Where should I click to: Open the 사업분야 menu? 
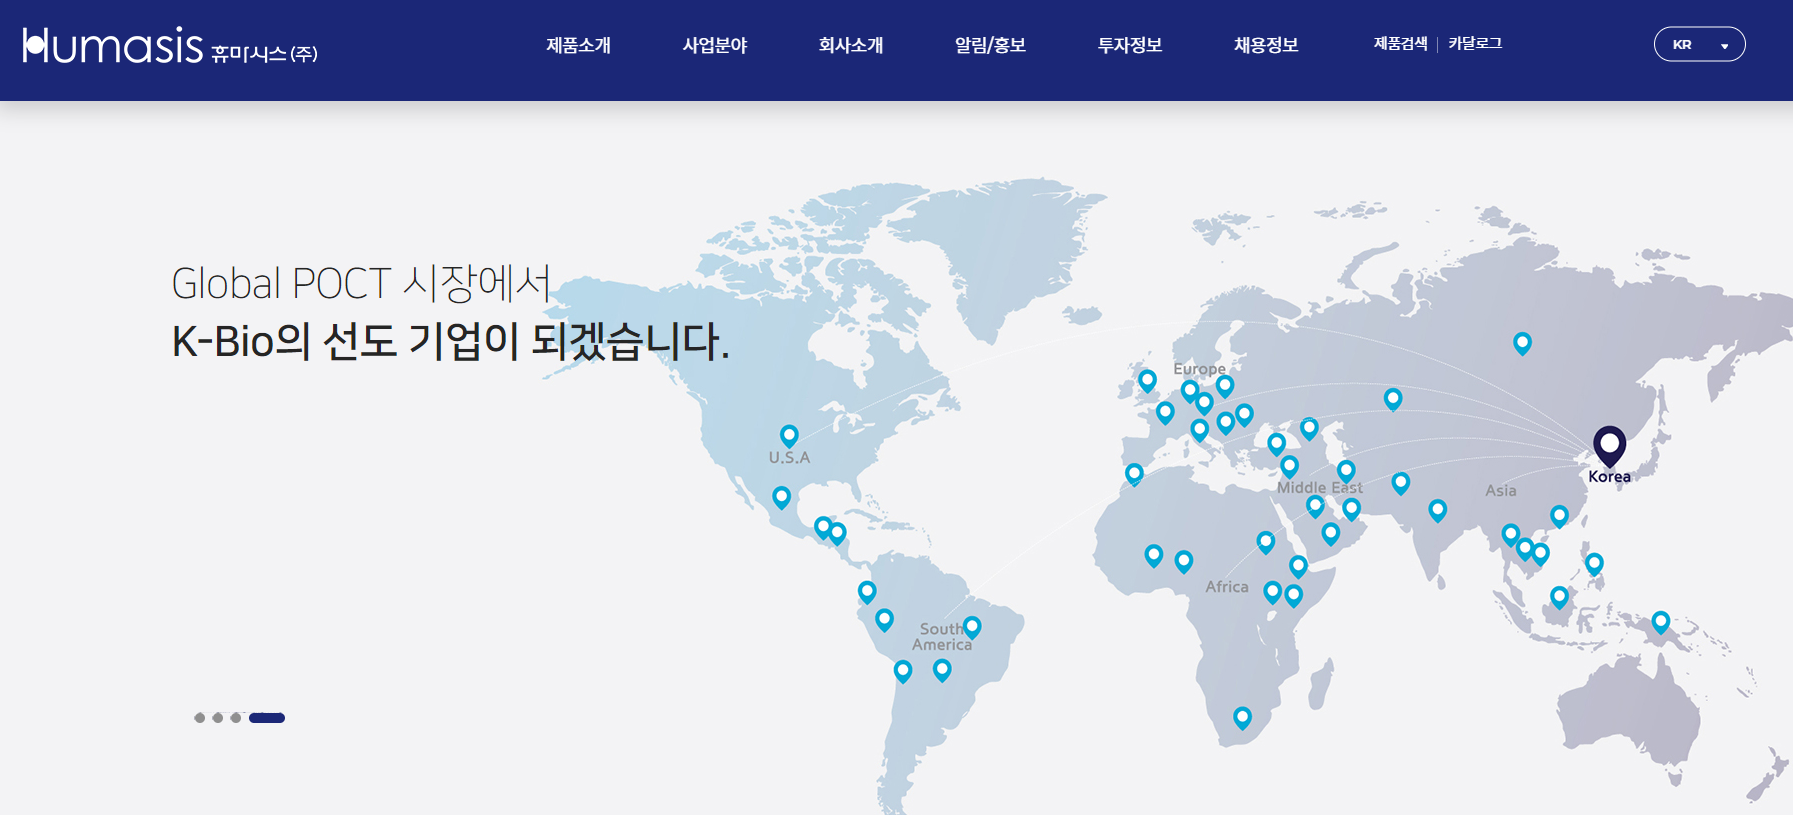pos(715,45)
